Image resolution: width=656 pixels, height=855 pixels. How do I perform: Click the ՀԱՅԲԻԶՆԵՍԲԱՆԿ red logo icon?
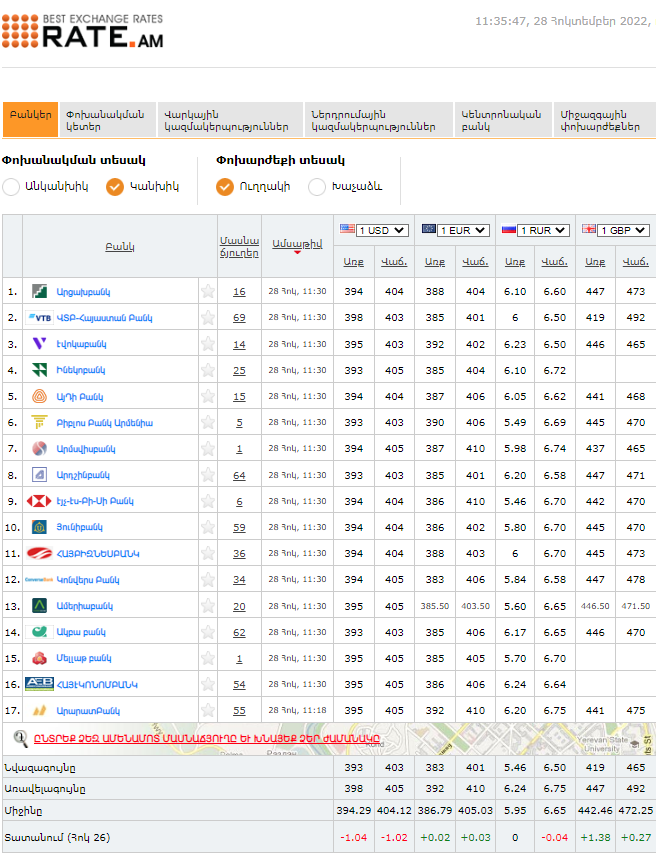pos(39,553)
